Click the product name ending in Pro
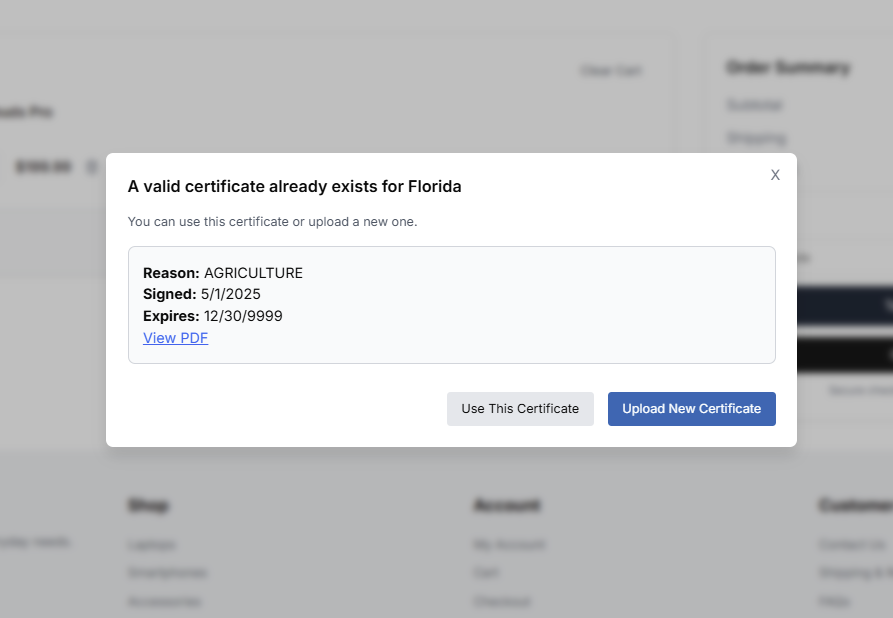Viewport: 893px width, 618px height. tap(25, 112)
